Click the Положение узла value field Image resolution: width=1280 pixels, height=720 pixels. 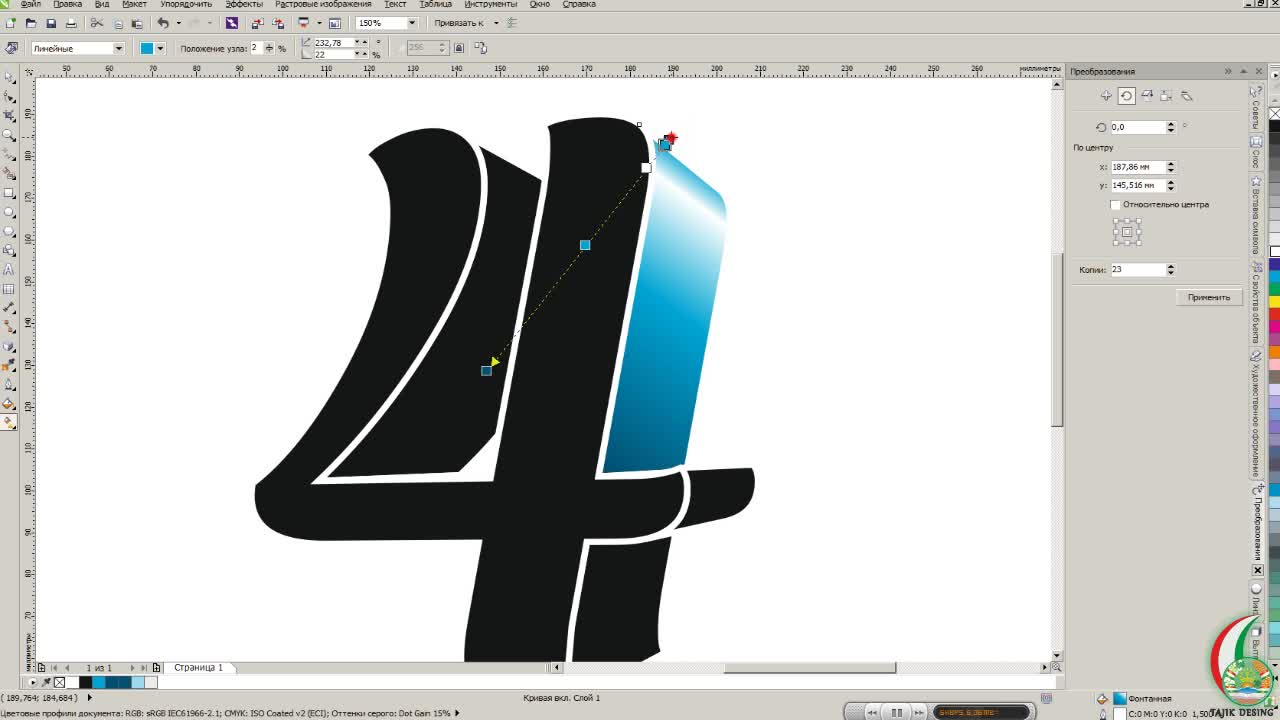[256, 48]
